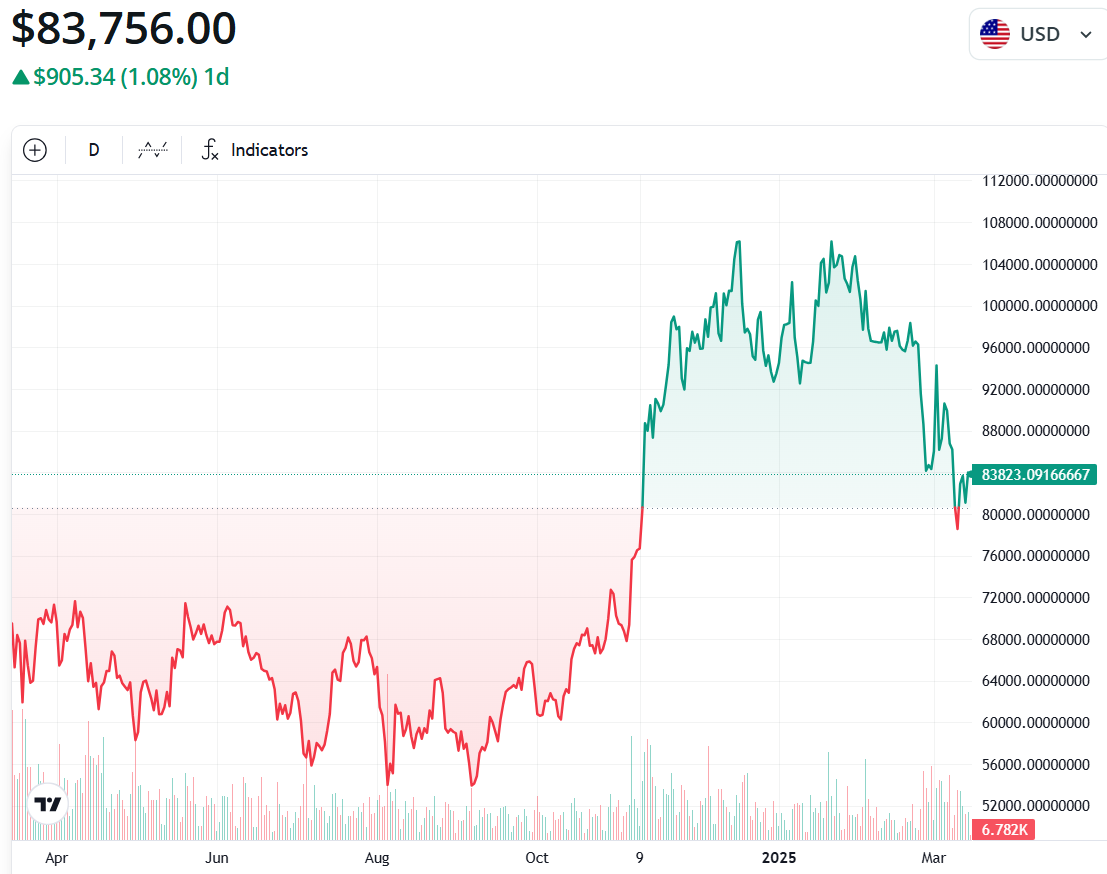Select the Oct marker on time axis

pos(537,857)
